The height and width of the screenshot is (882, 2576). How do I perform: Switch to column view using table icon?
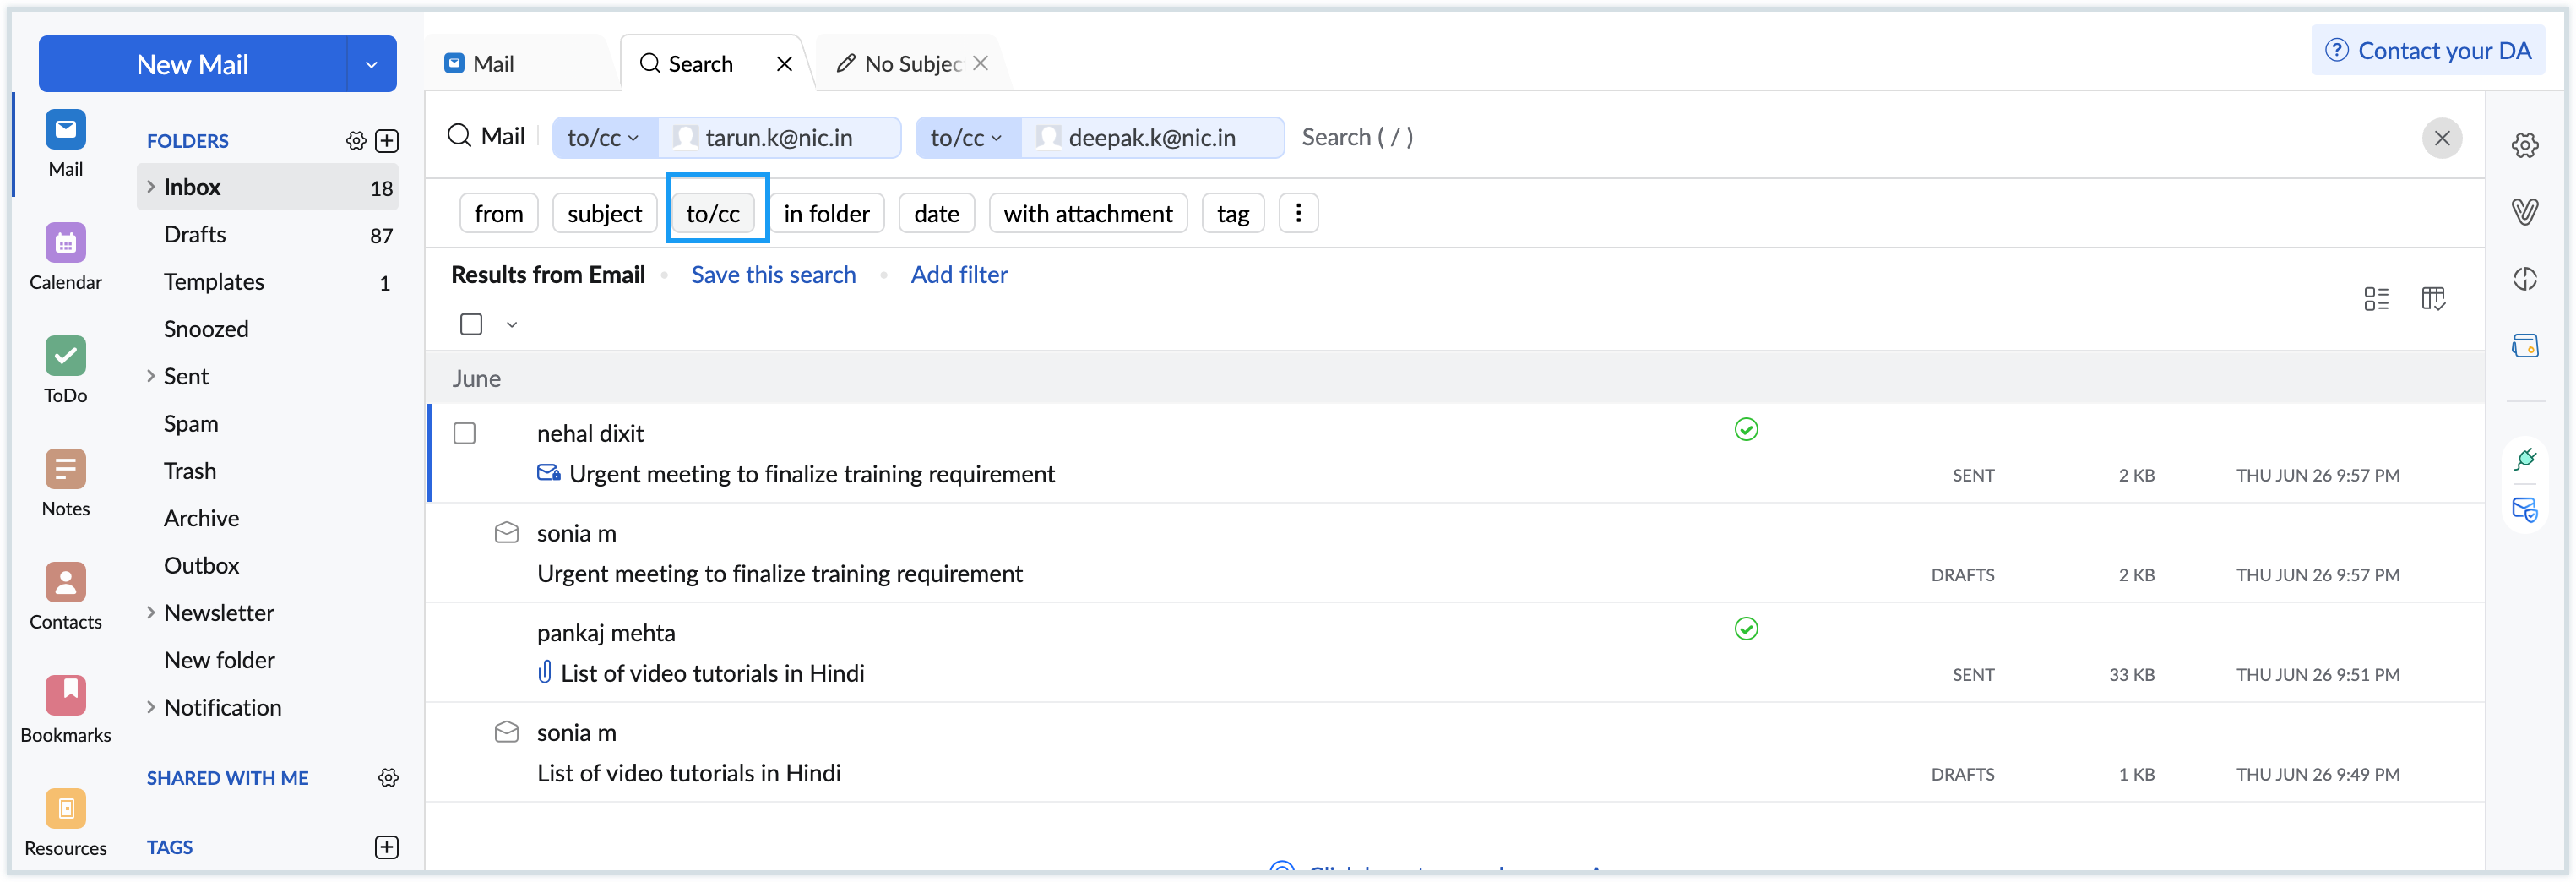click(2435, 298)
